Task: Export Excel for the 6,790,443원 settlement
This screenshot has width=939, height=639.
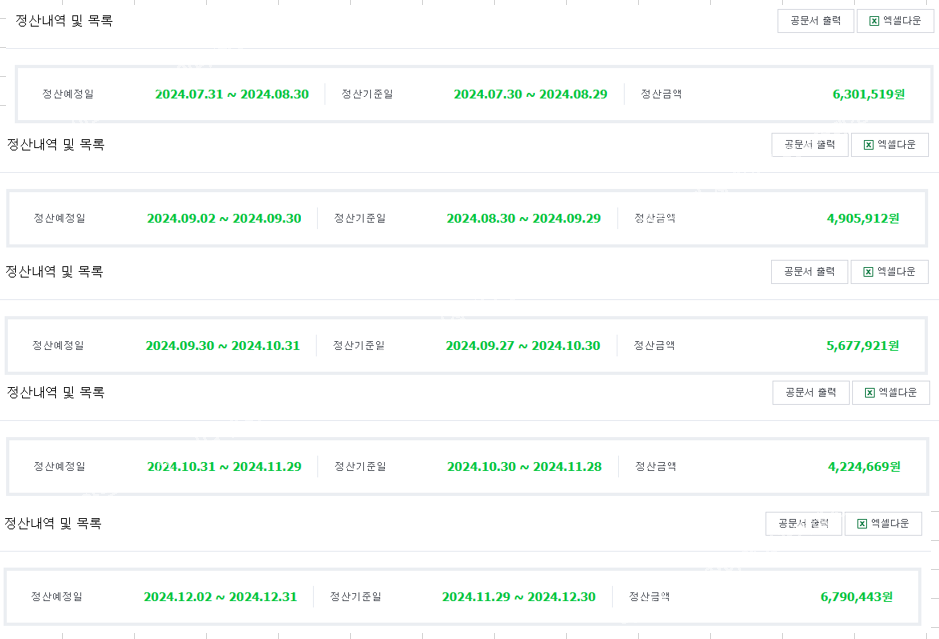Action: point(883,524)
